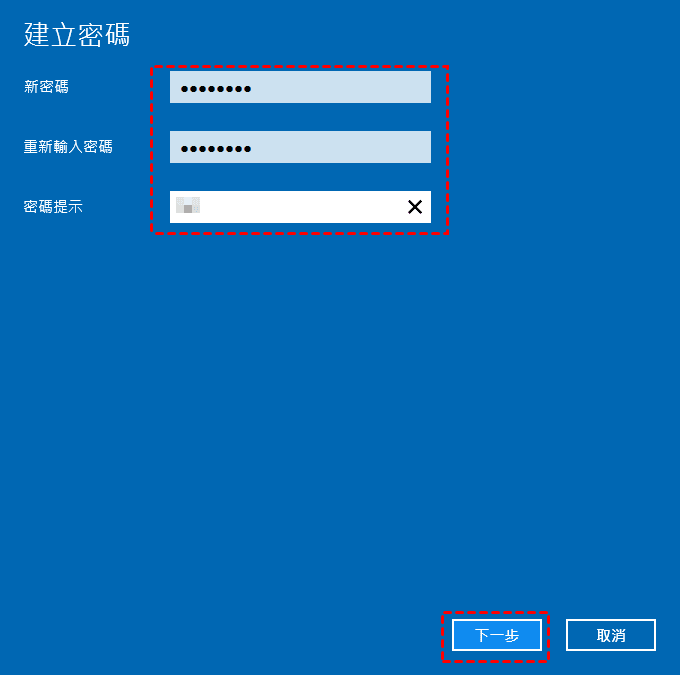Cancel password creation with 取消
This screenshot has width=680, height=675.
(x=611, y=635)
